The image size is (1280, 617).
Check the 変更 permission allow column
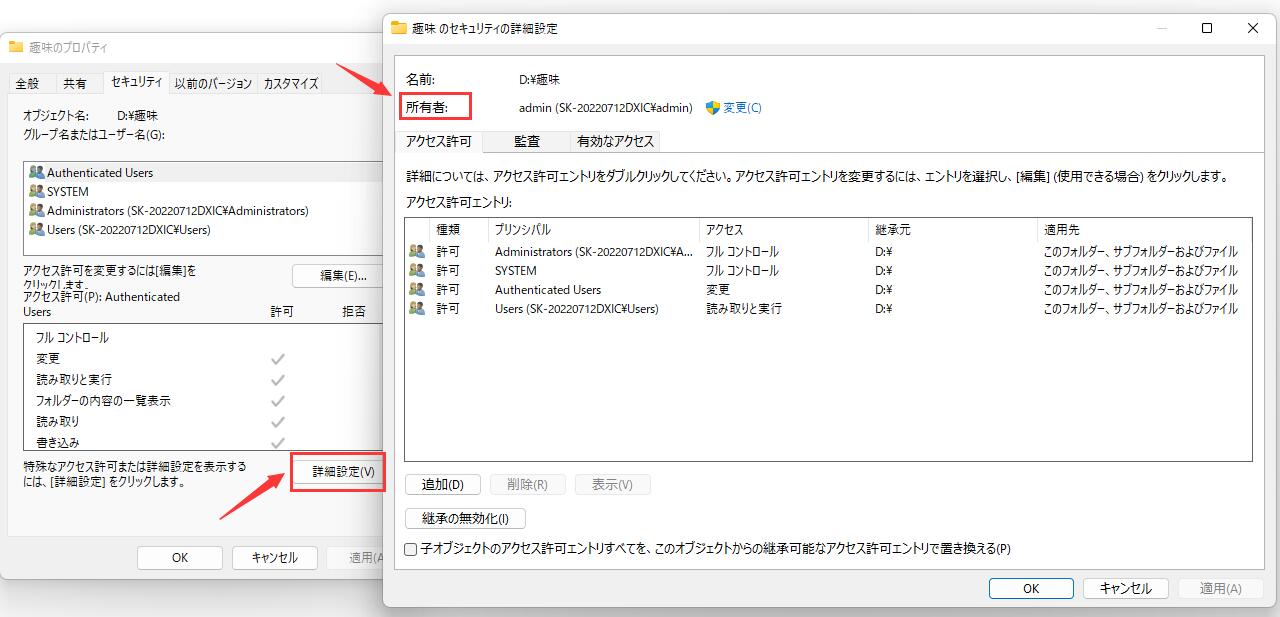tap(278, 358)
